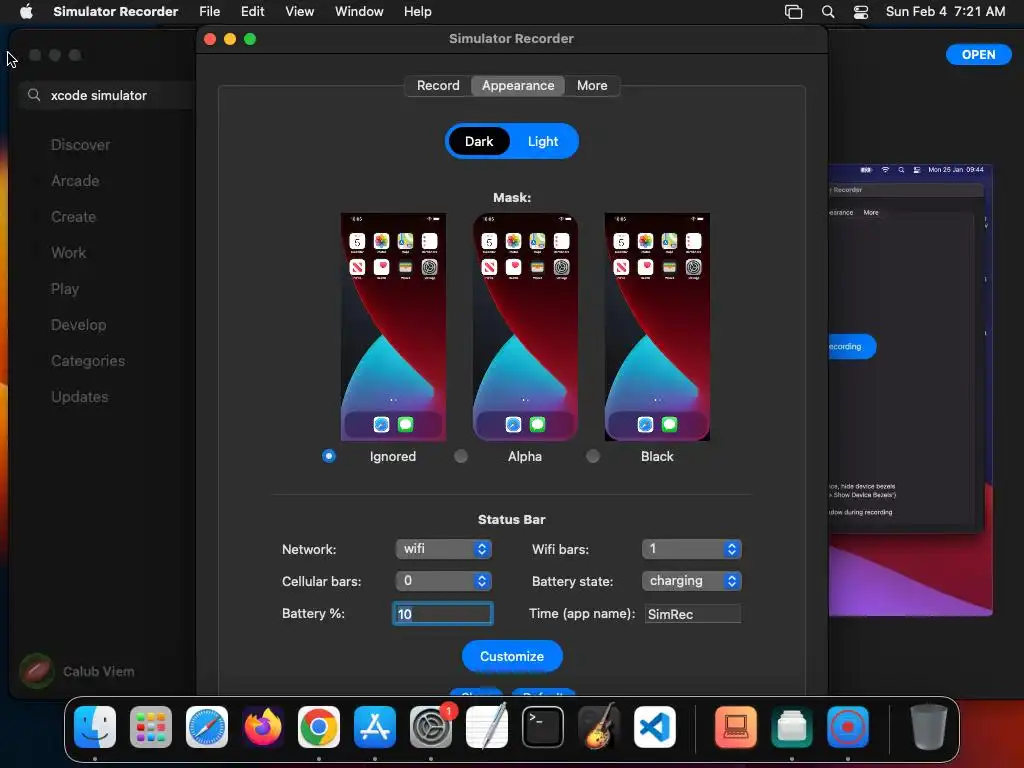Switch to the Appearance tab
Screen dimensions: 1024x768
pyautogui.click(x=518, y=86)
